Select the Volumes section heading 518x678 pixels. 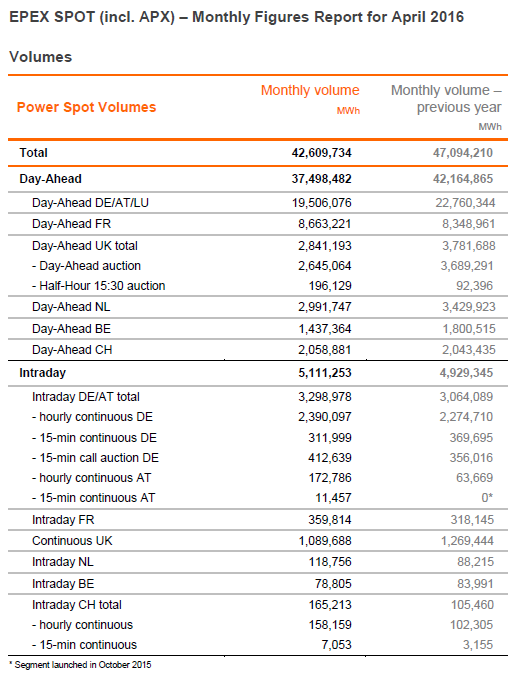[41, 57]
